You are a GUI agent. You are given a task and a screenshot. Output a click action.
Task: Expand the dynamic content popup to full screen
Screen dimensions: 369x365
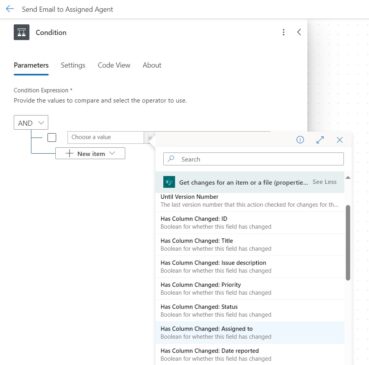click(320, 140)
